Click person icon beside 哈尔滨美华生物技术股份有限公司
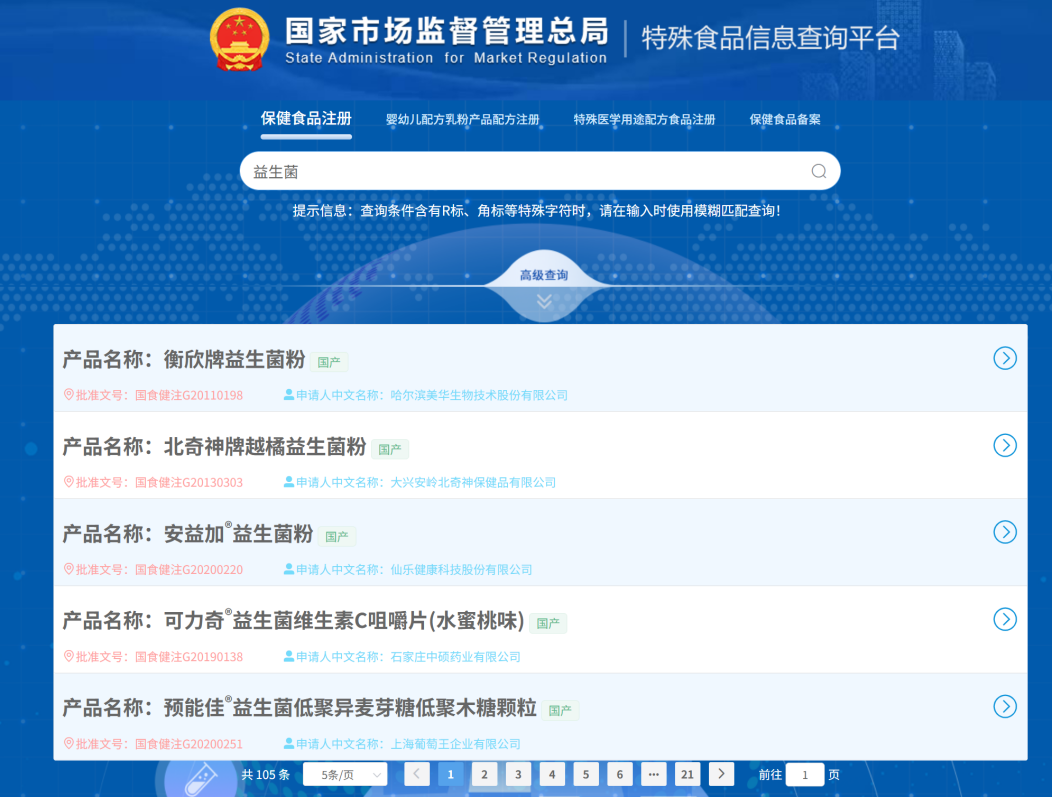 (x=288, y=394)
